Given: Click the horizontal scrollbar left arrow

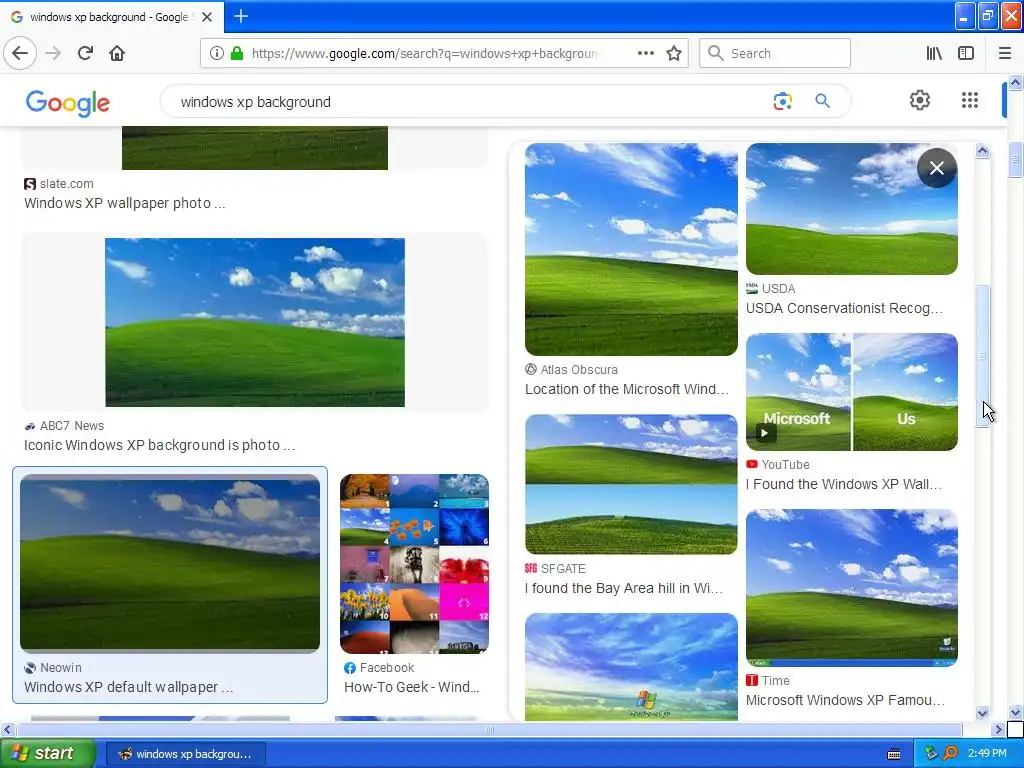Looking at the screenshot, I should point(7,729).
